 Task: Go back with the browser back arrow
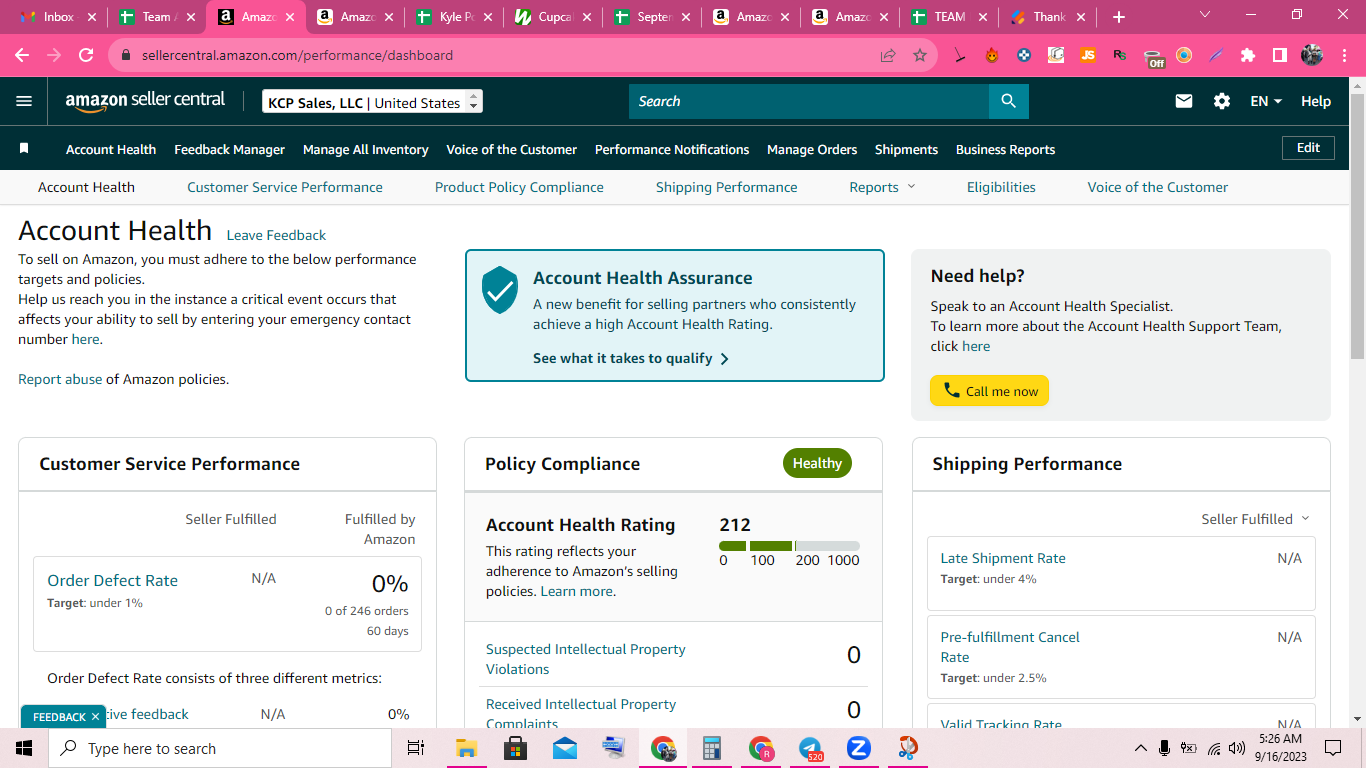tap(22, 55)
